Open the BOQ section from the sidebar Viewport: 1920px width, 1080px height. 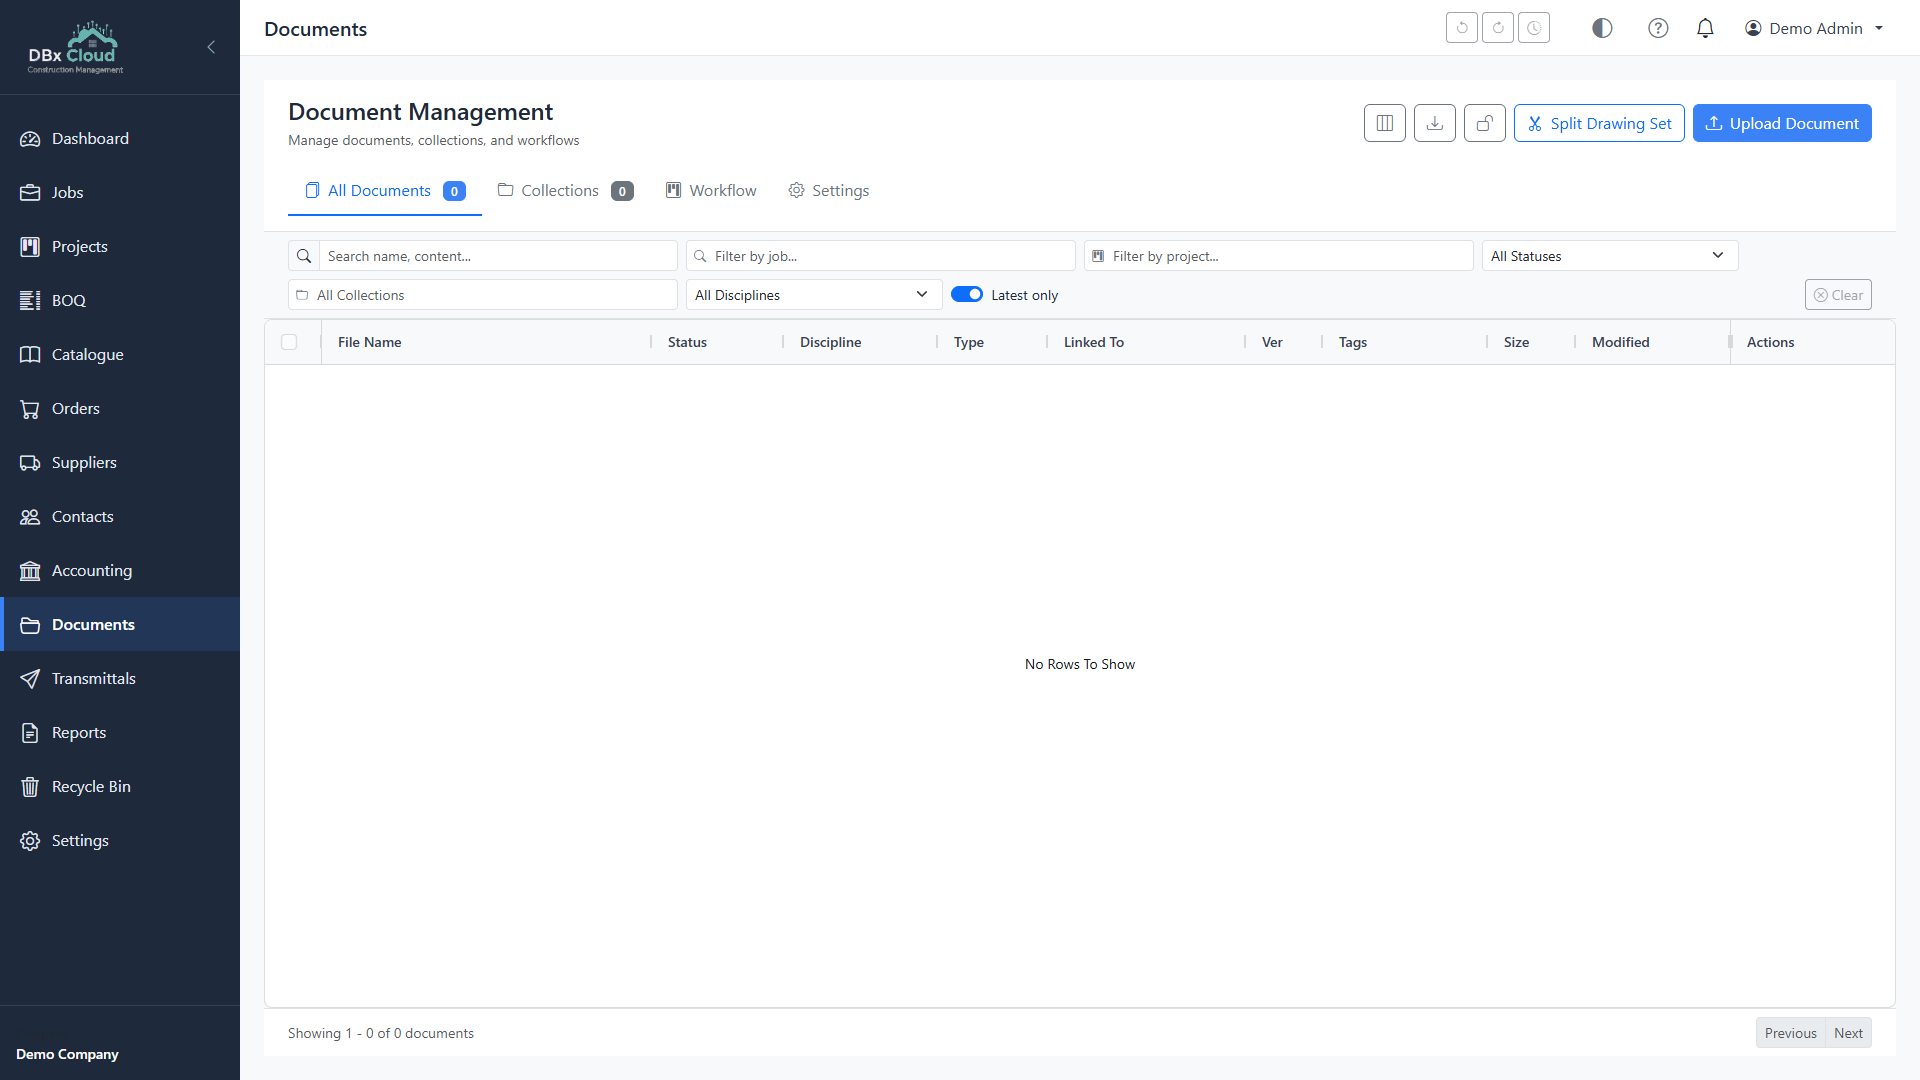tap(66, 300)
